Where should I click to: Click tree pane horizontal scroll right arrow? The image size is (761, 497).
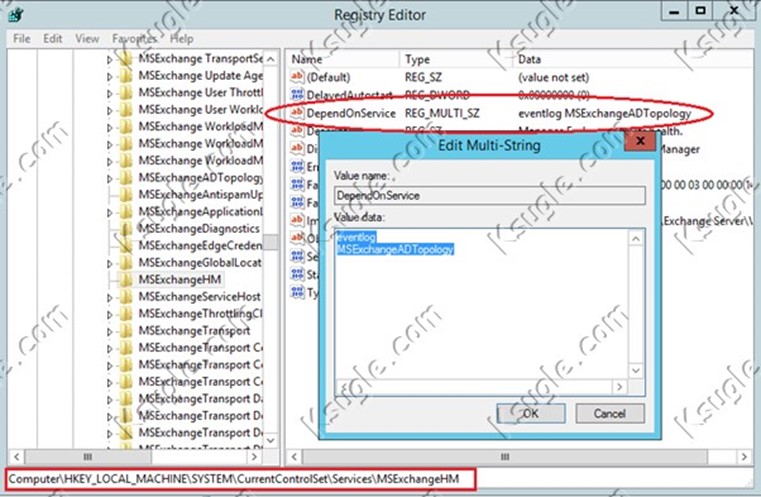[x=254, y=457]
